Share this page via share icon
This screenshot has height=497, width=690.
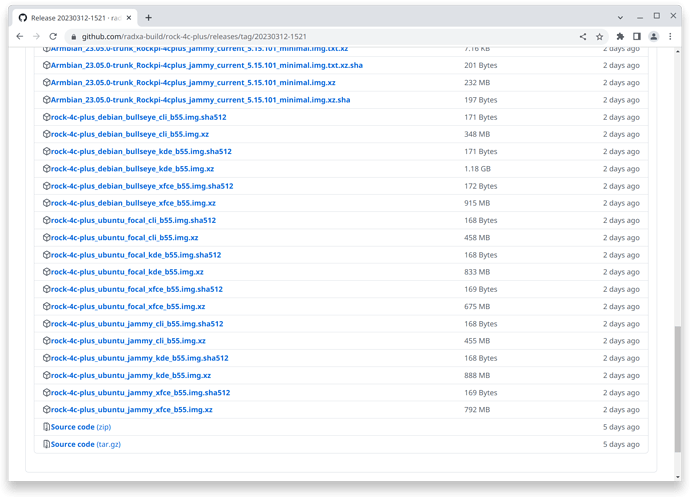583,37
